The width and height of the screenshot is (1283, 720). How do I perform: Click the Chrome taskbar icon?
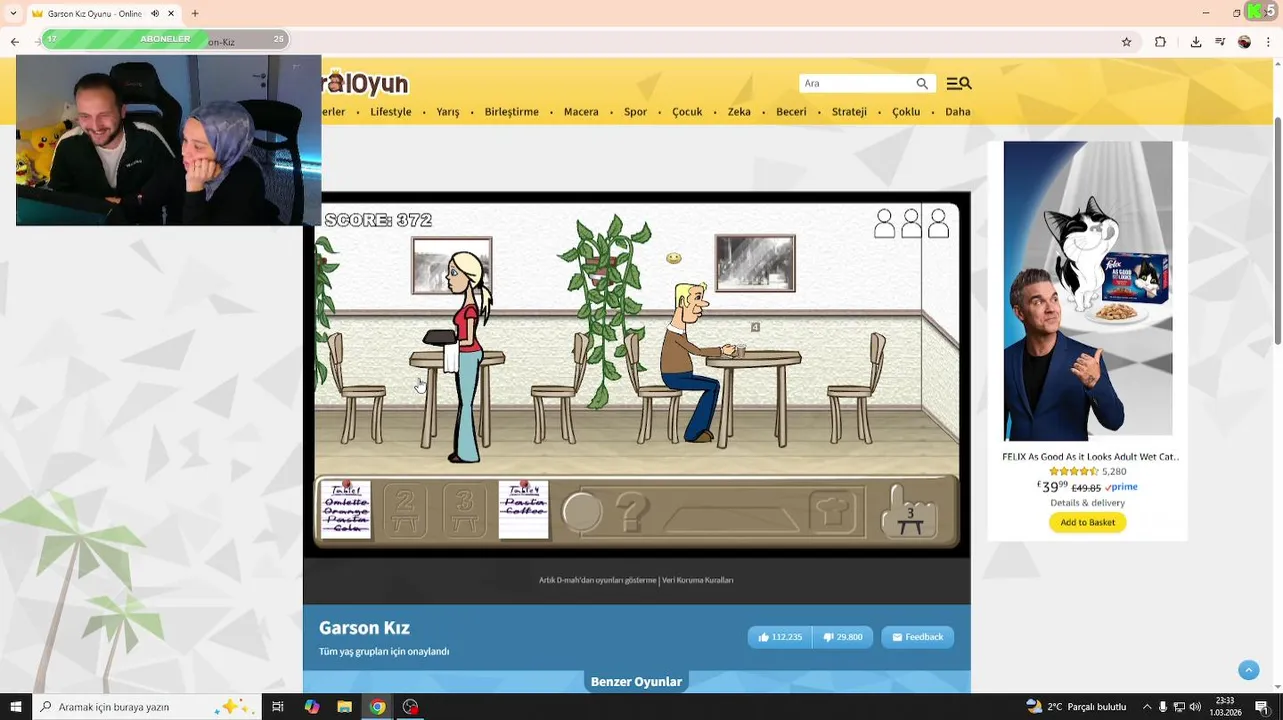(377, 707)
